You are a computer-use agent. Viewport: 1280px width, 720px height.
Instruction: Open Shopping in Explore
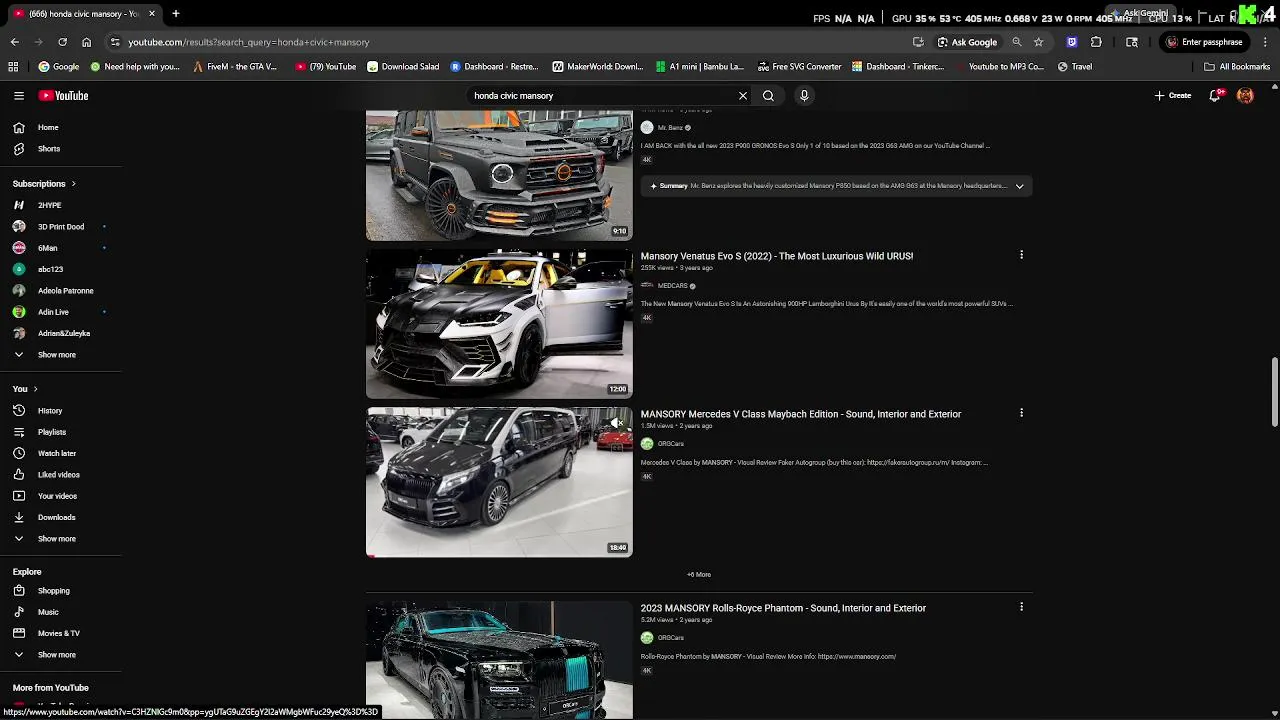point(53,590)
